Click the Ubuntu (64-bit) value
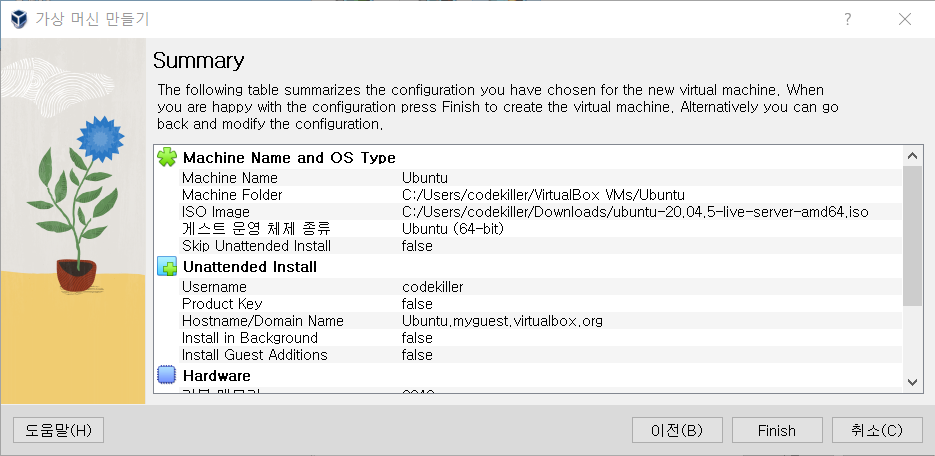Image resolution: width=935 pixels, height=456 pixels. pyautogui.click(x=453, y=228)
